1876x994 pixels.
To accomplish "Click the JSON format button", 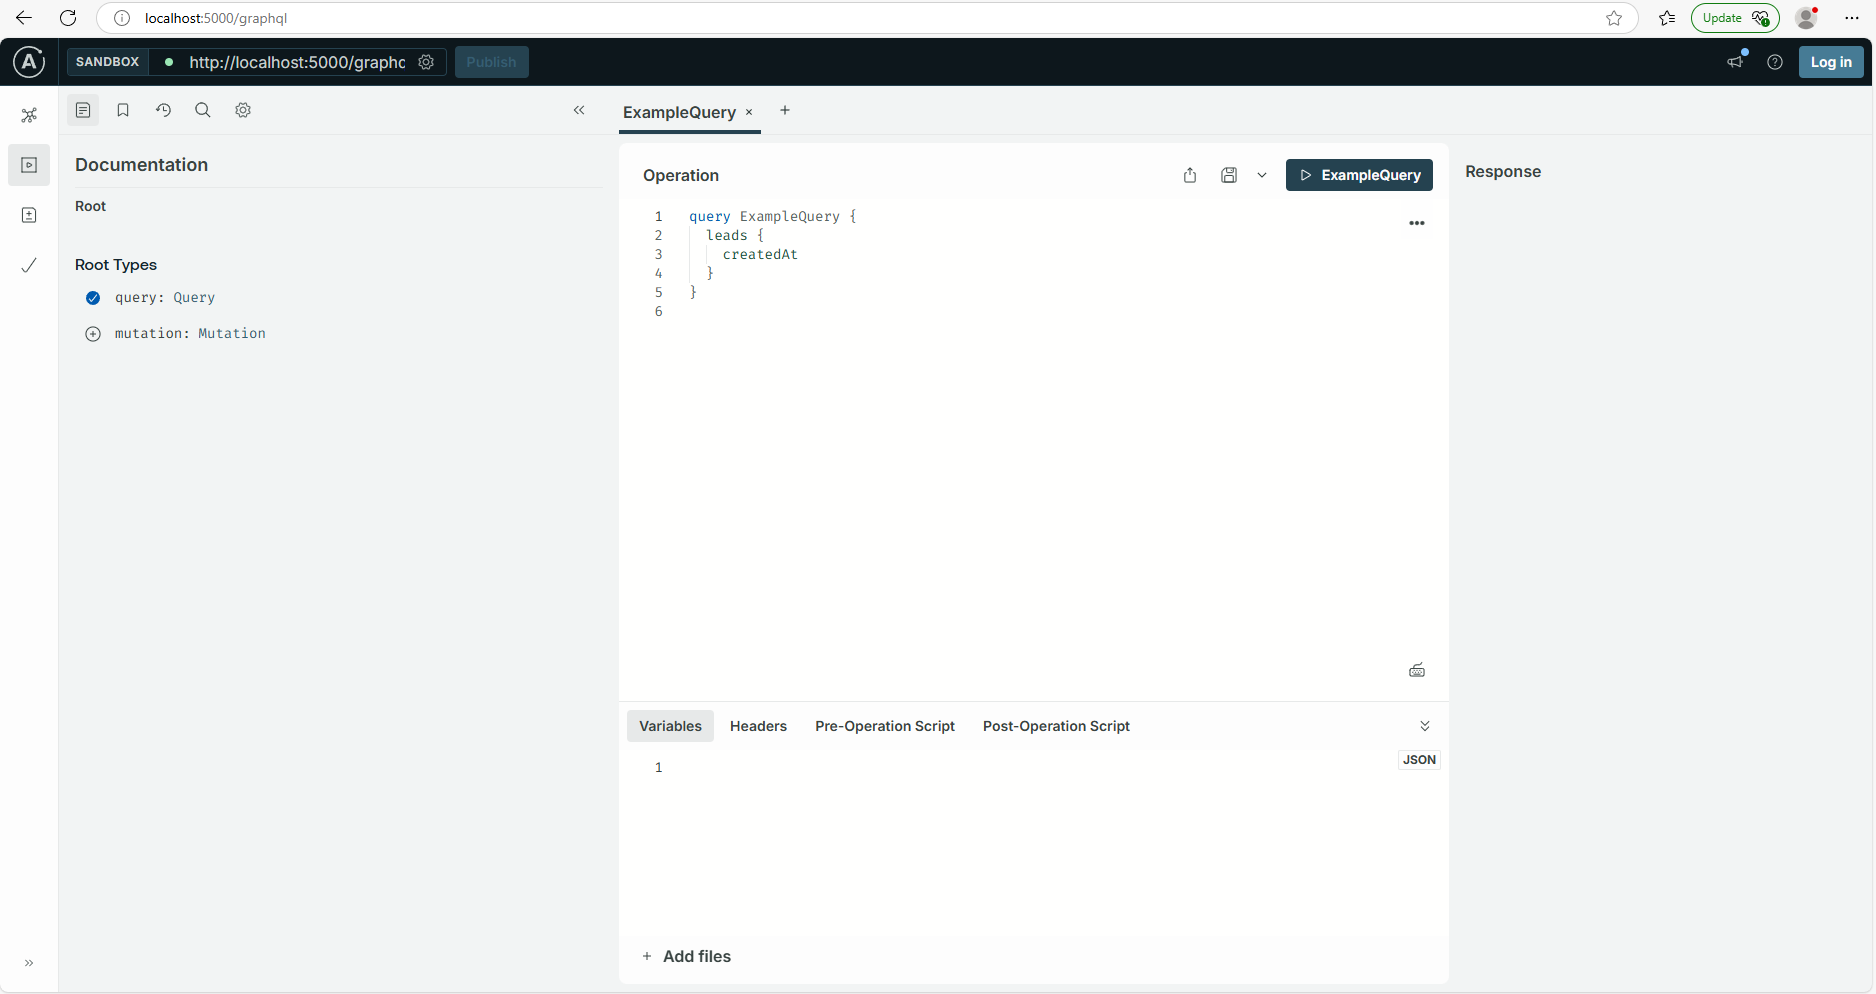I will tap(1419, 760).
